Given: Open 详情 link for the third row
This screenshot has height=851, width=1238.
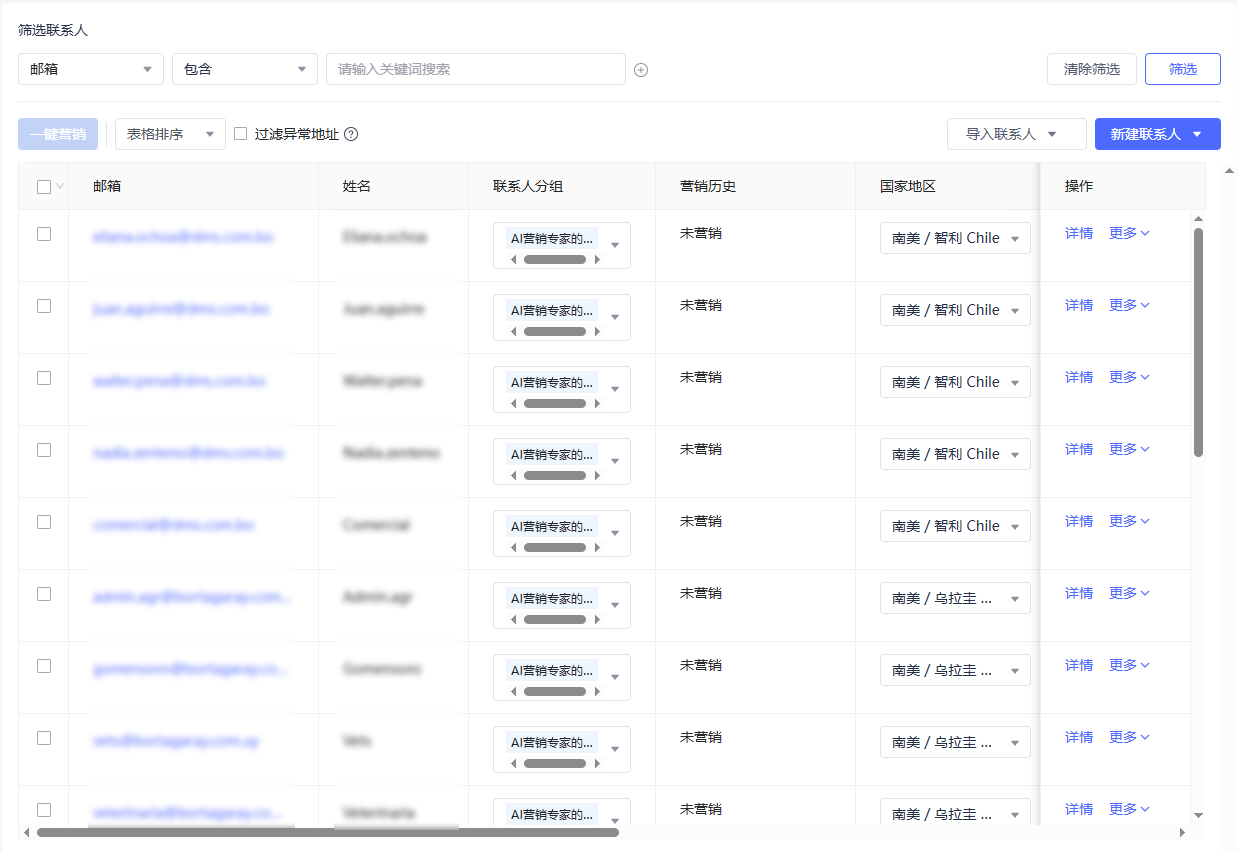Looking at the screenshot, I should [1078, 377].
